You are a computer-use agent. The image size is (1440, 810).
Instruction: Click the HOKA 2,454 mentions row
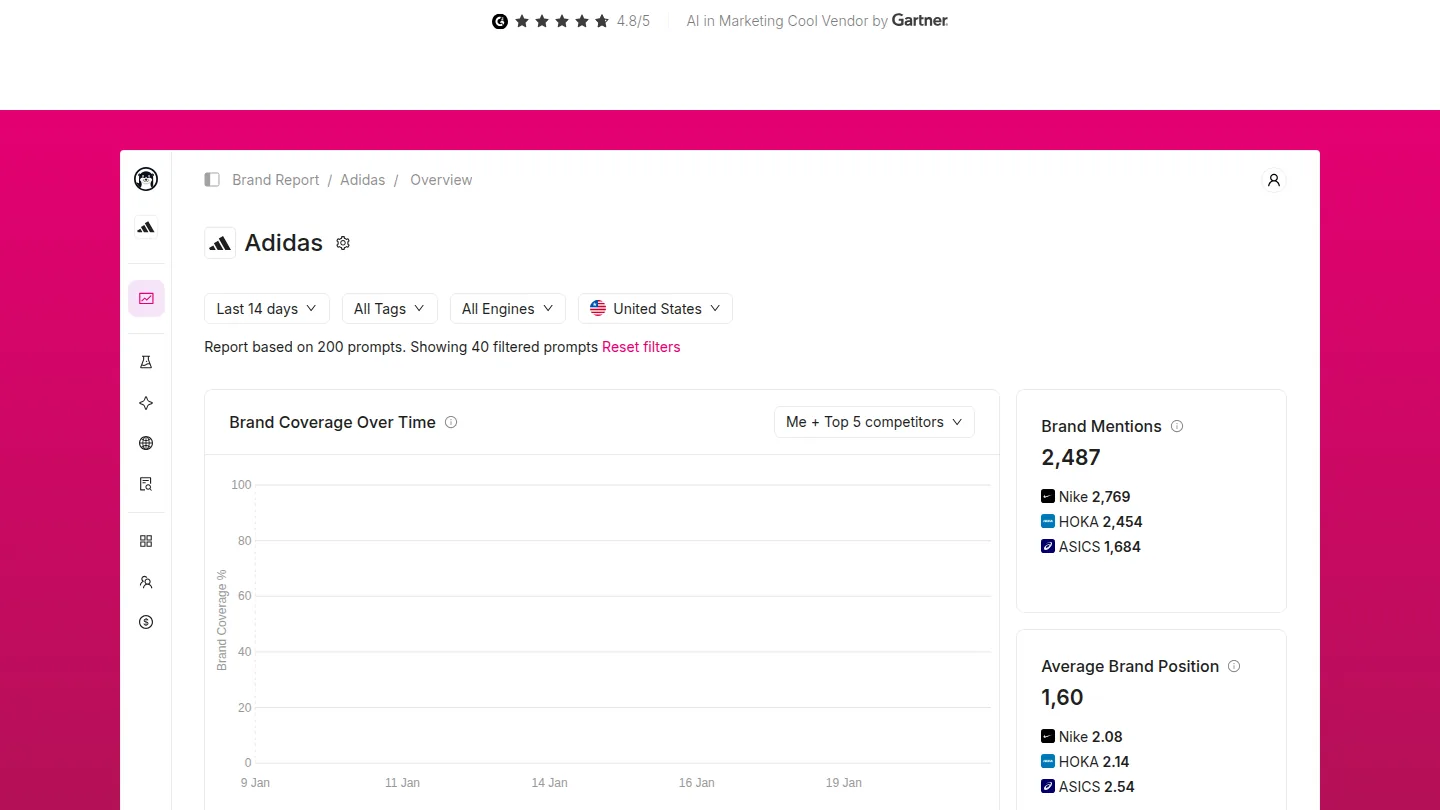[1092, 522]
